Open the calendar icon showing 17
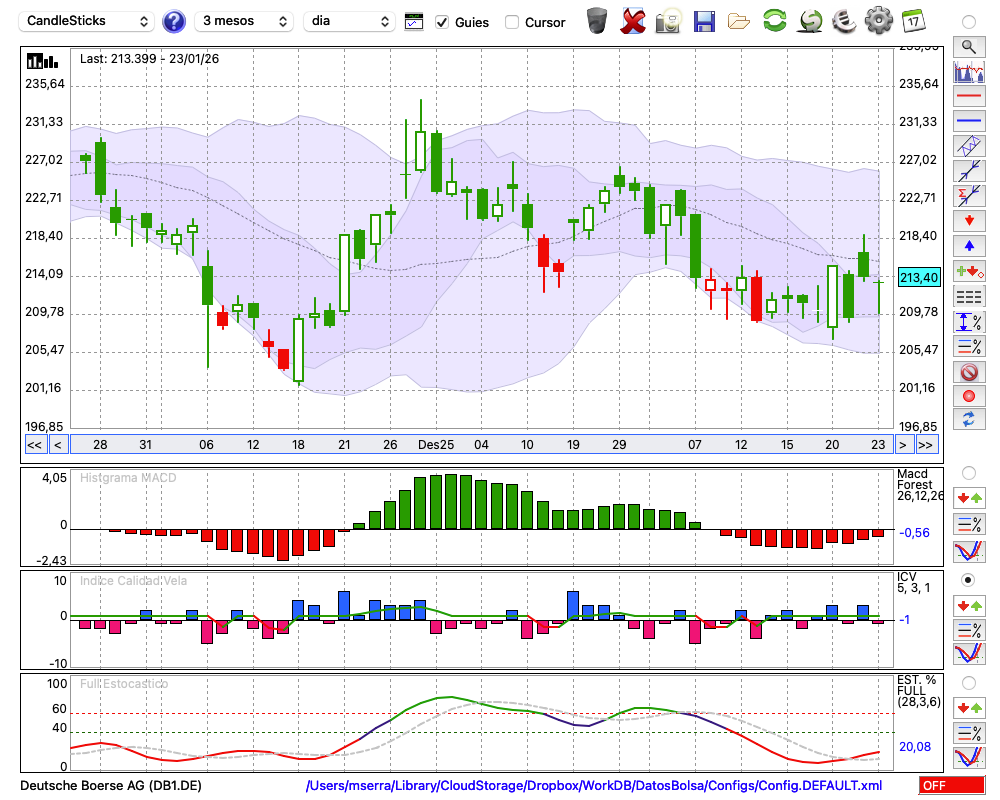Screen dimensions: 1000x800 tap(913, 21)
